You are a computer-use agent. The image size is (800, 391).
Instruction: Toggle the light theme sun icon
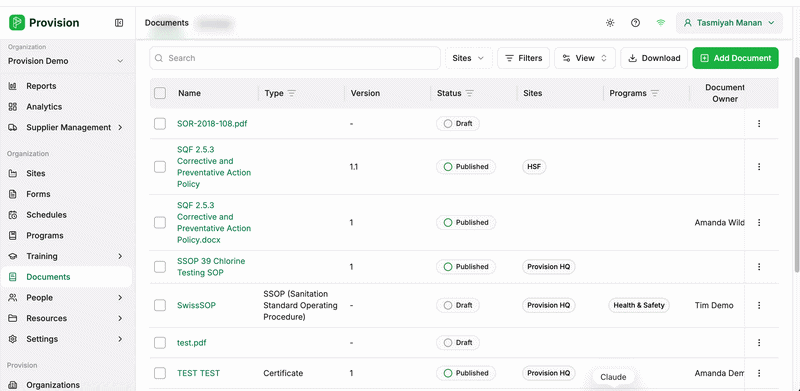(x=610, y=22)
